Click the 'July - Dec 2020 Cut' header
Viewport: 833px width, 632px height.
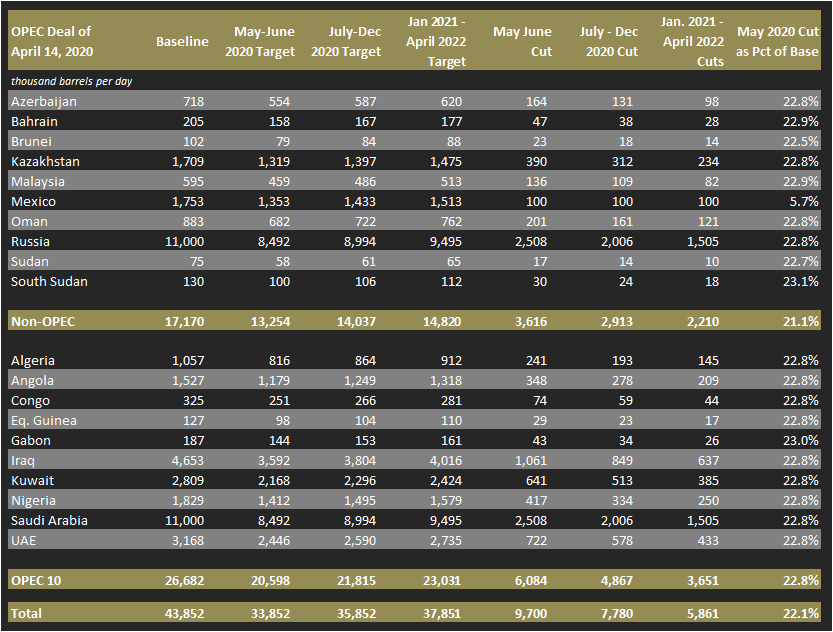609,41
